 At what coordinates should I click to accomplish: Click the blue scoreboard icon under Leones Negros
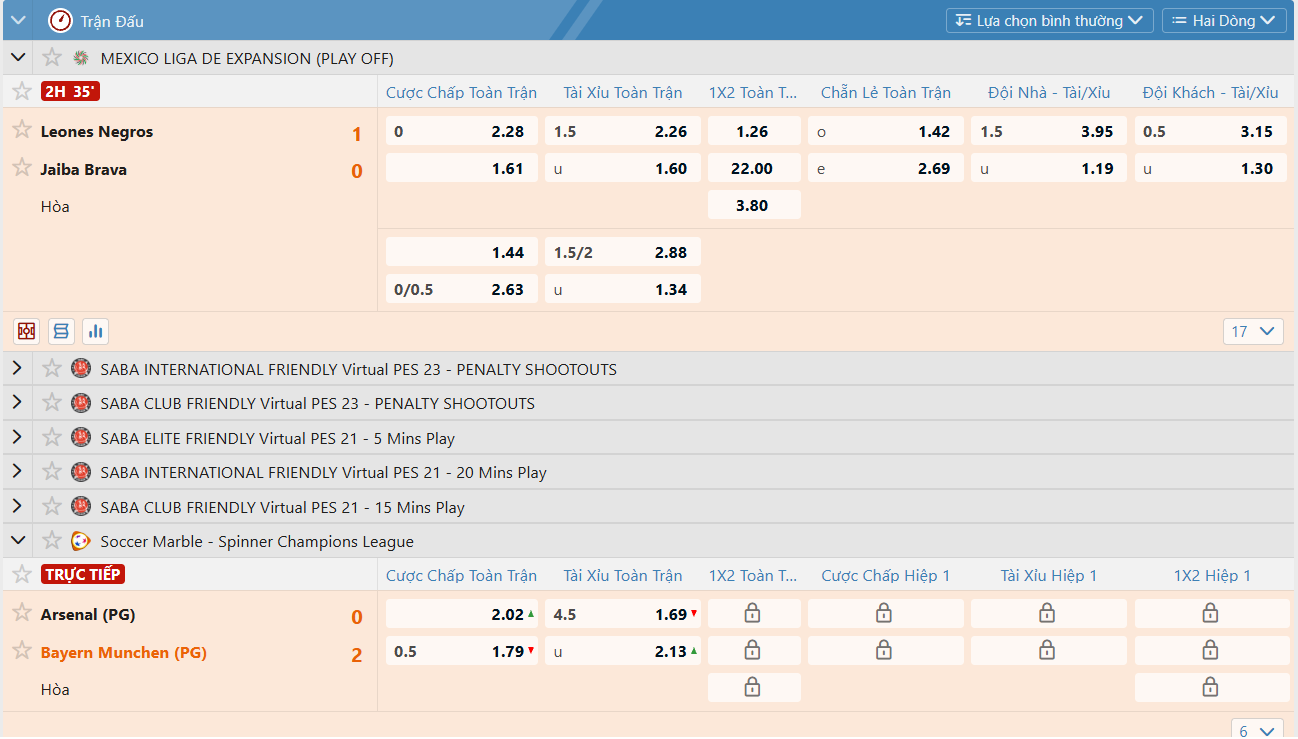click(62, 331)
